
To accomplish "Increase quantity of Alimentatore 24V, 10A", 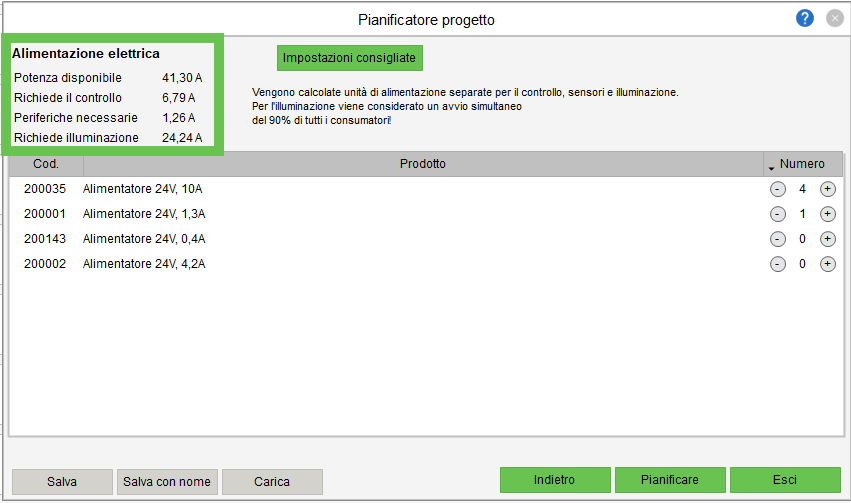I will point(827,189).
